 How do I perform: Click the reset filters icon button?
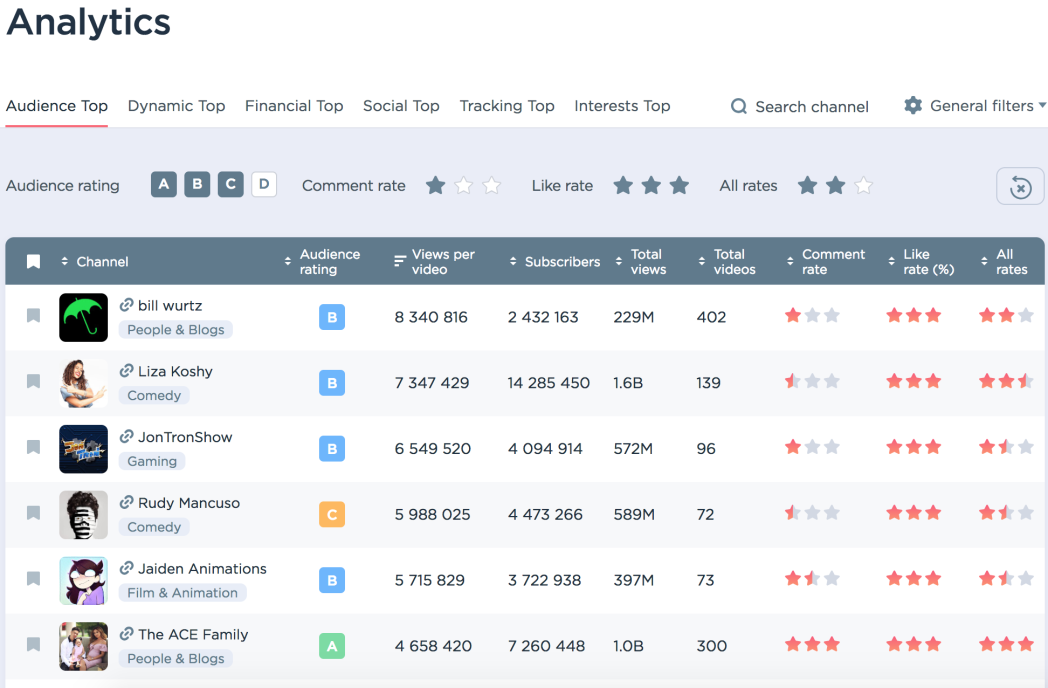coord(1020,186)
